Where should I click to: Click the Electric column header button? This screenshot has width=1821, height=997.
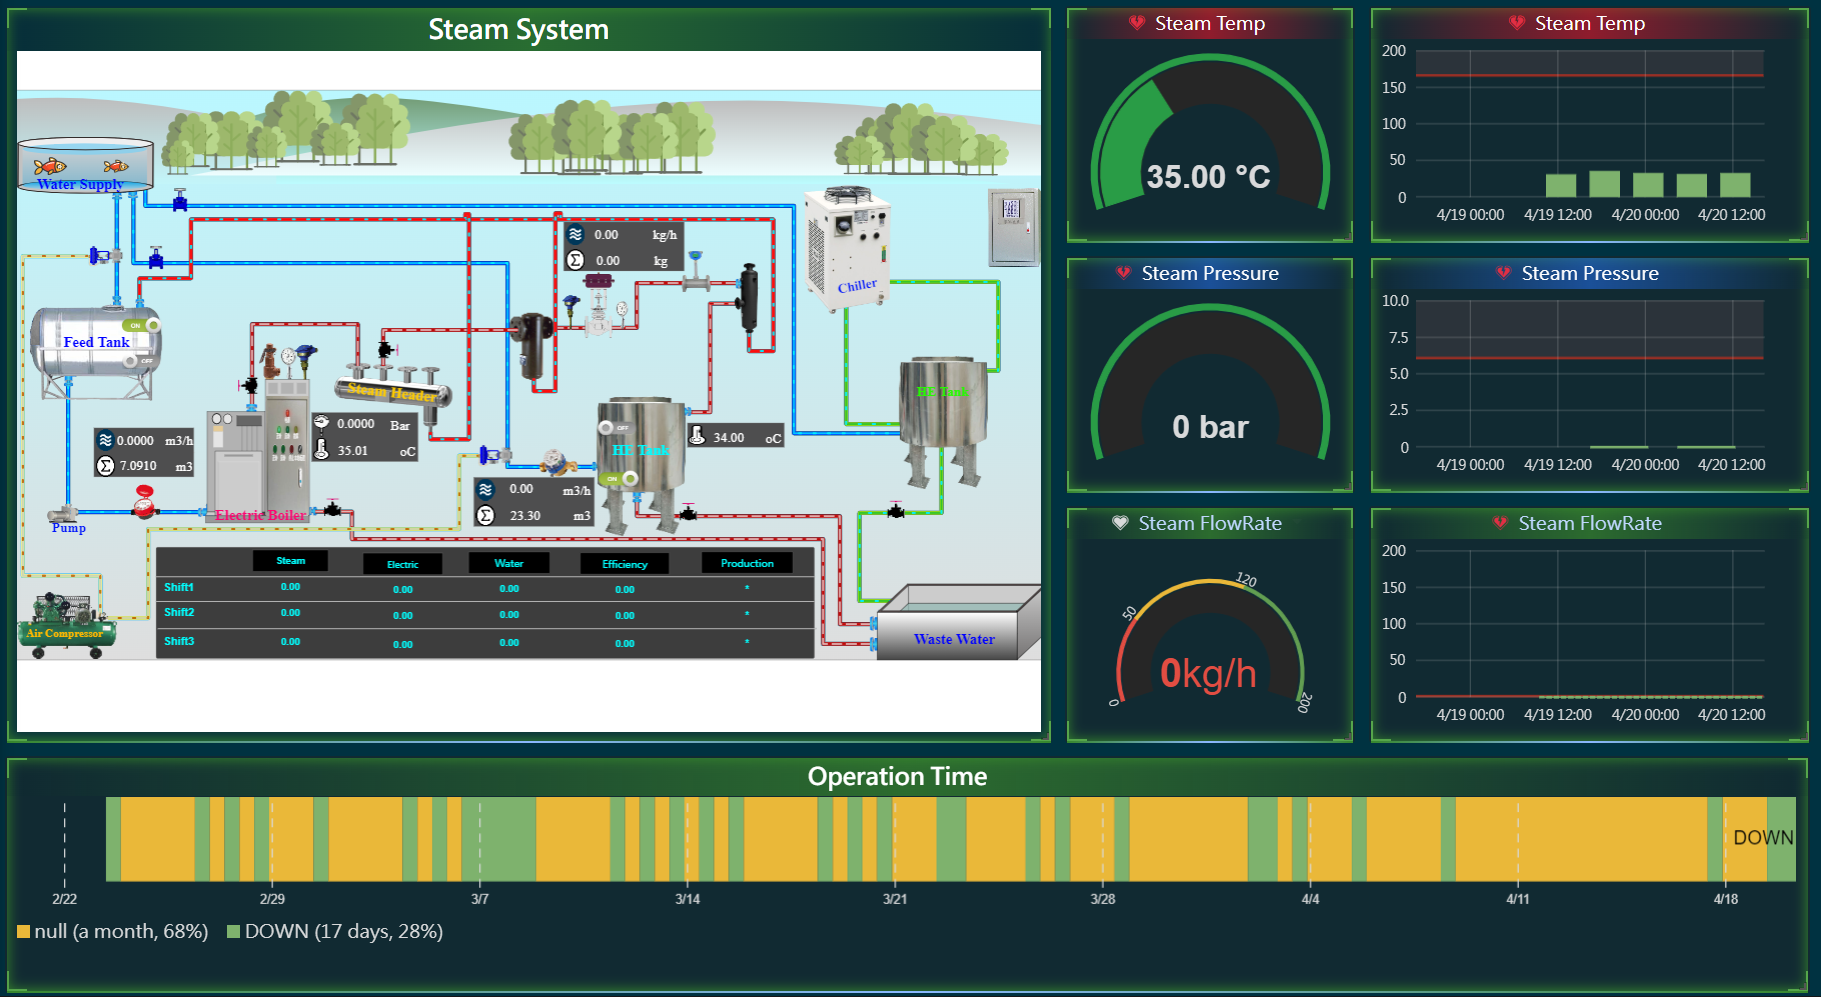click(x=402, y=565)
